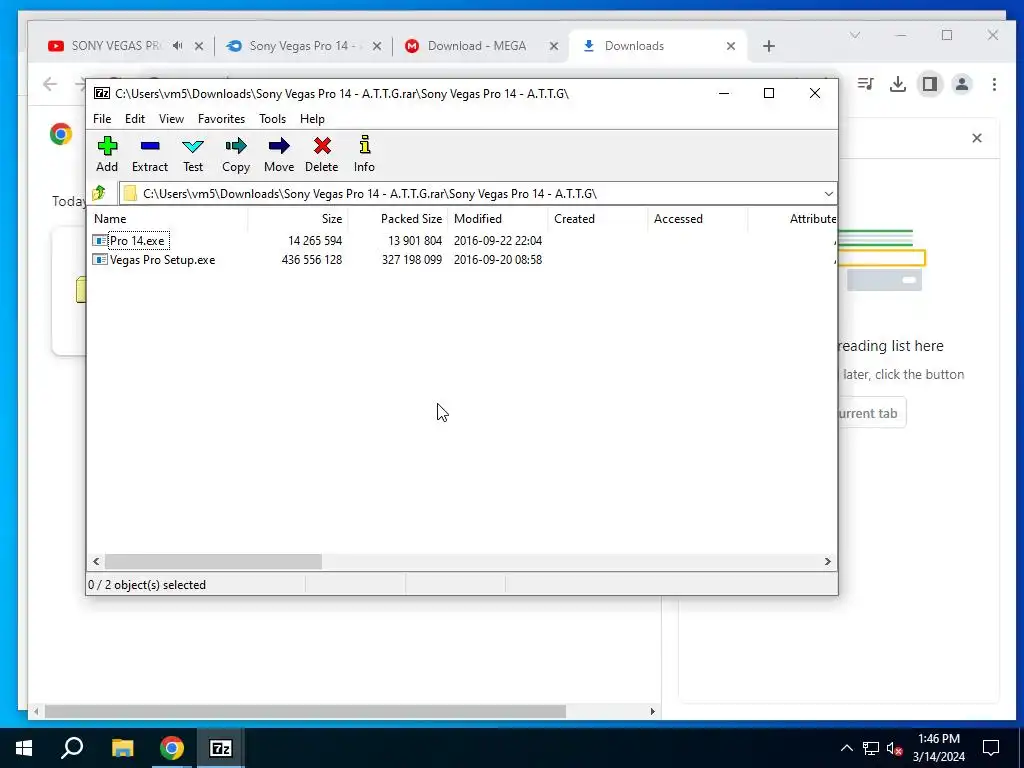Open the File menu
Screen dimensions: 1024x768
pyautogui.click(x=102, y=119)
